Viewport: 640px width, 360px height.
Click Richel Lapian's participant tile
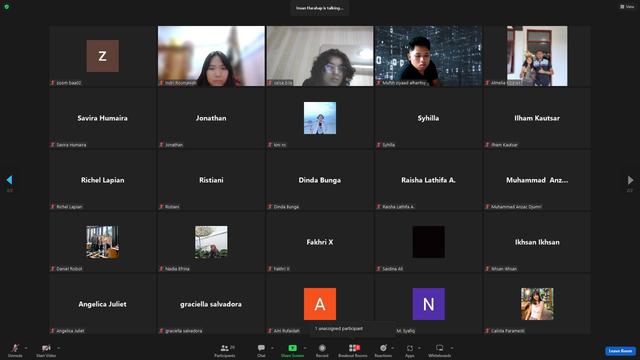click(103, 180)
